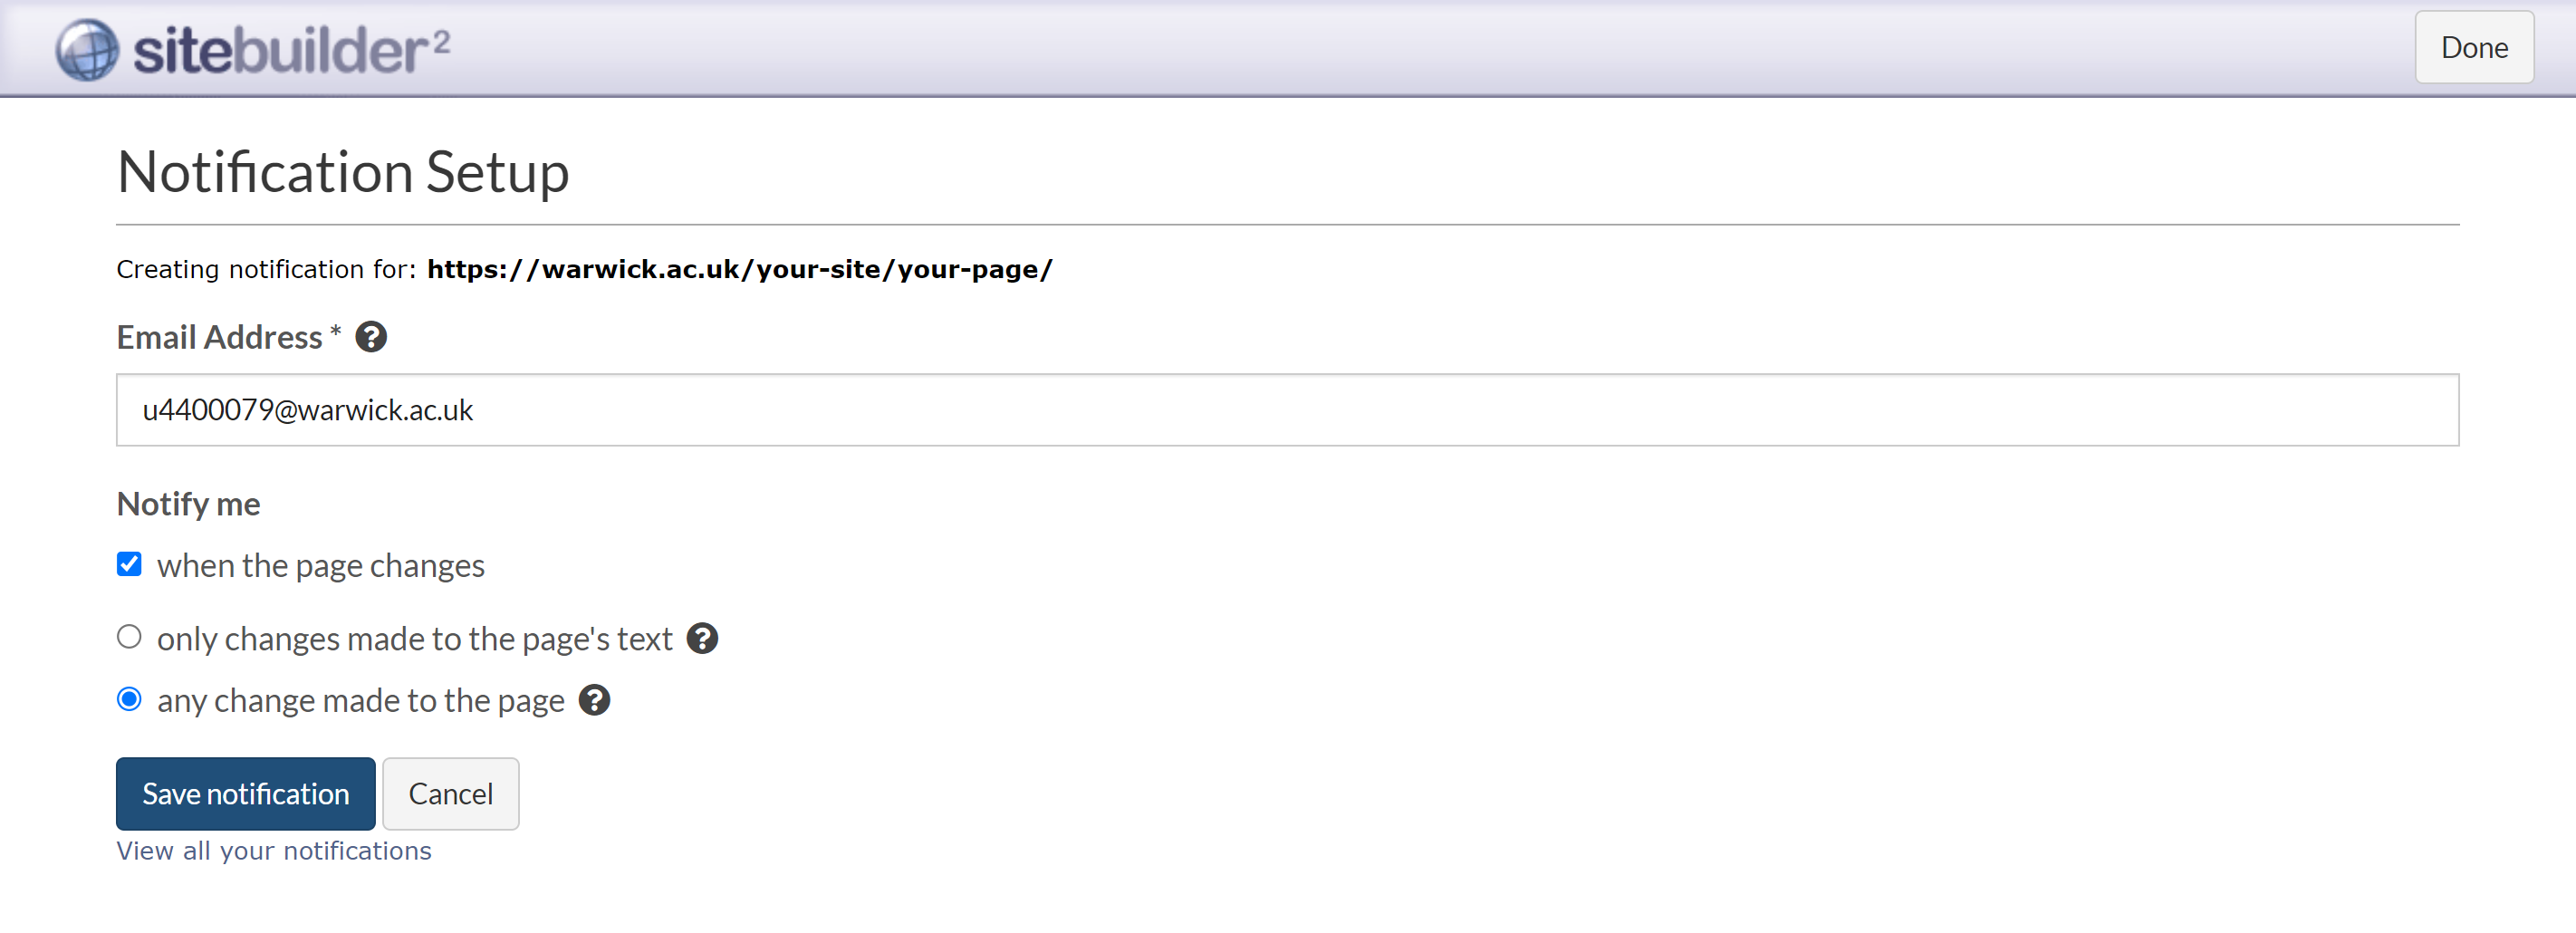Open help for text-only changes option
This screenshot has width=2576, height=933.
click(702, 638)
